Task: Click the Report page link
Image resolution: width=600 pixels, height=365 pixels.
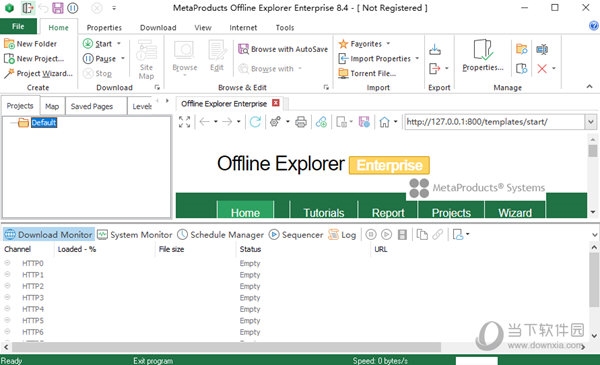Action: tap(388, 212)
